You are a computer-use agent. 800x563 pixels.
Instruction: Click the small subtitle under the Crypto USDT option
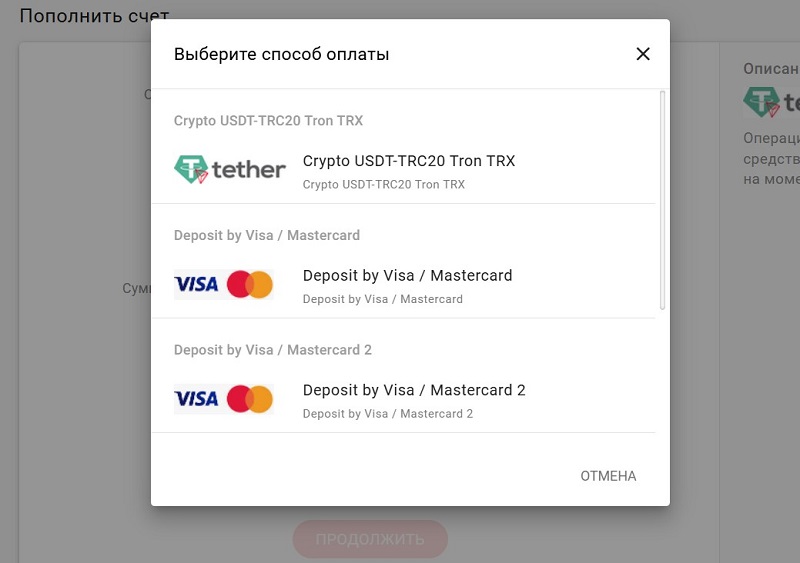384,184
